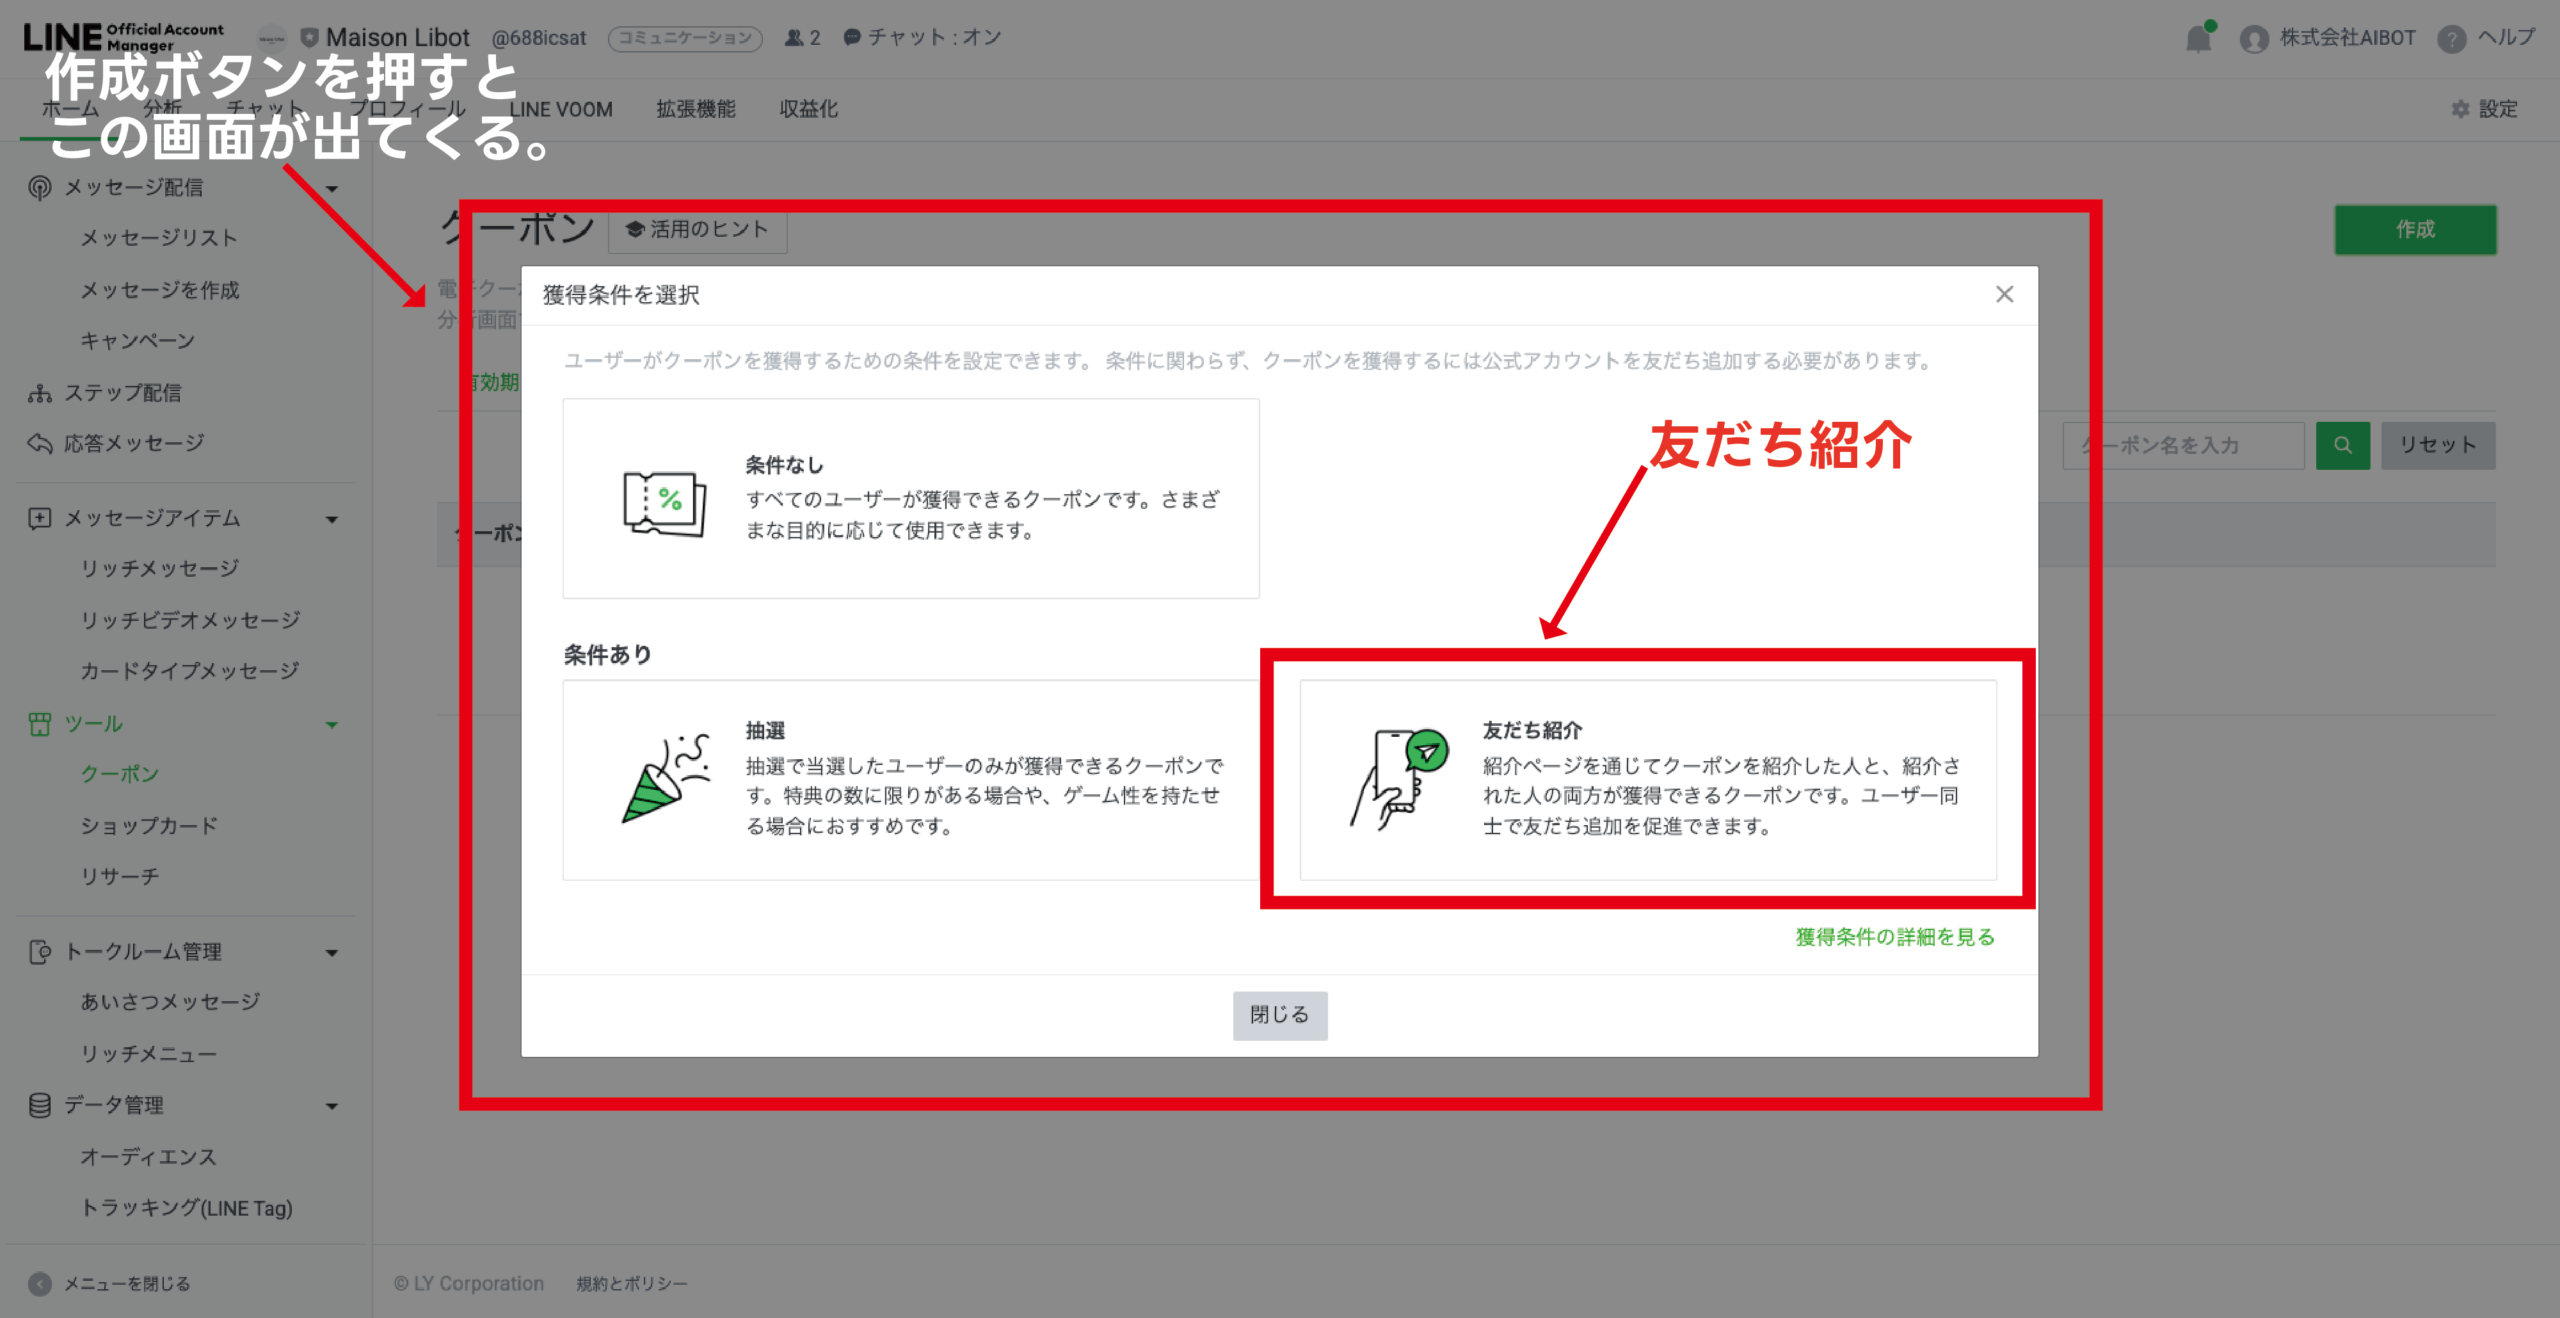Click the 閉じる button
Screen dimensions: 2560x1318
1279,1015
